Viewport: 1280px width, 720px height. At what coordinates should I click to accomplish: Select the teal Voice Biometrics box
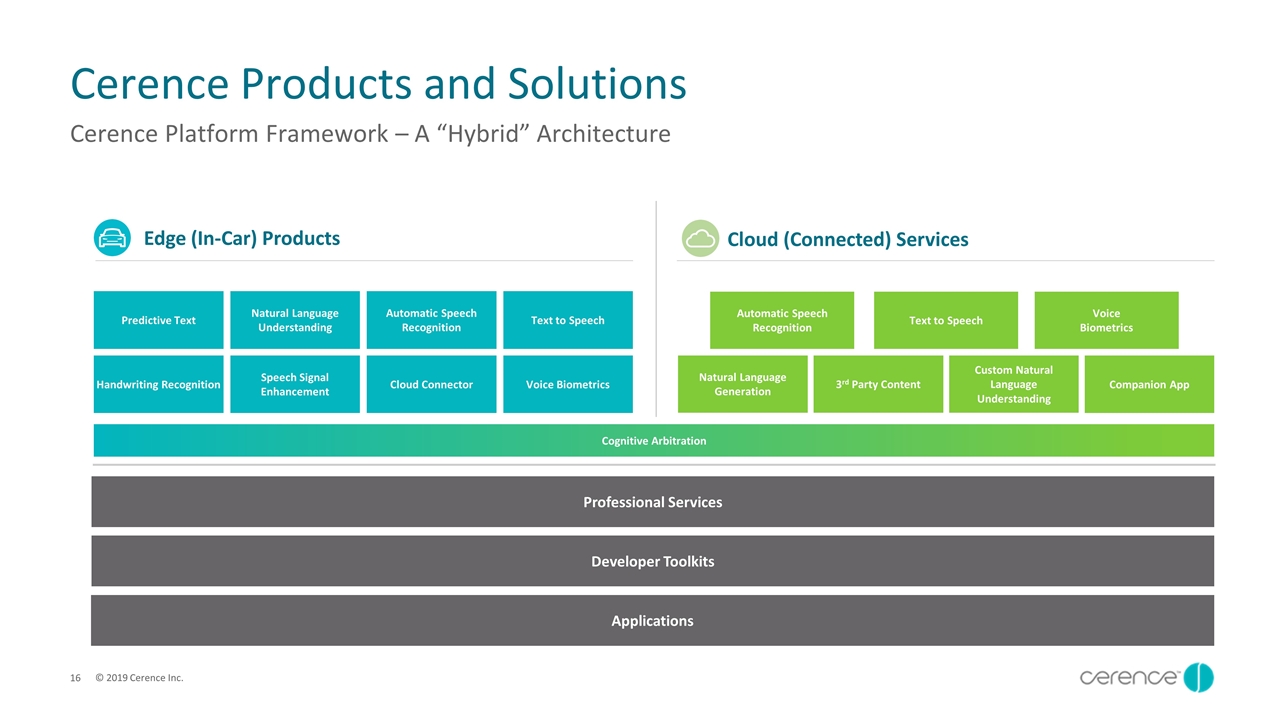point(568,384)
